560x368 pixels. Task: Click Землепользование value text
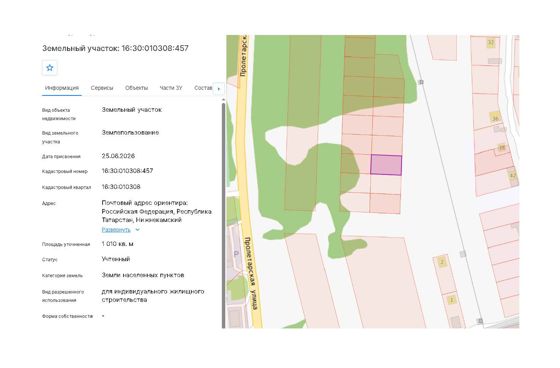tap(130, 133)
